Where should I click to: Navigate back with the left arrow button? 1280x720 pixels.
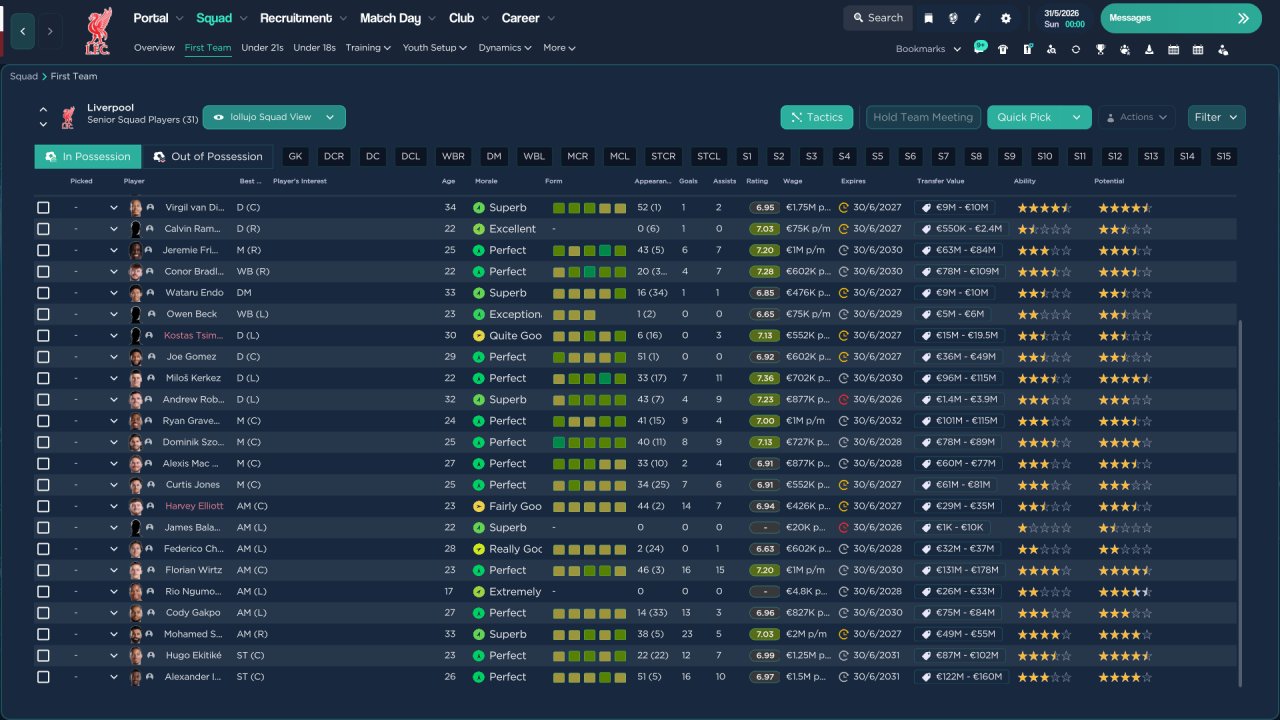coord(22,31)
